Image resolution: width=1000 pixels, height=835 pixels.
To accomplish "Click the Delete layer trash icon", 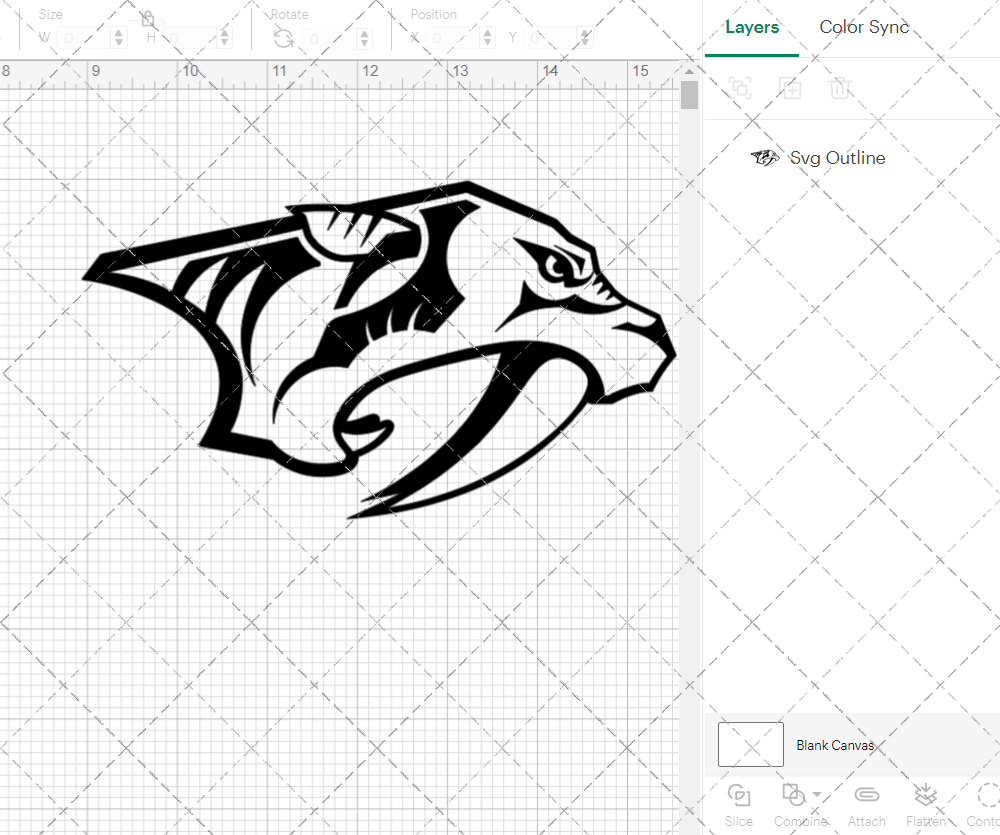I will (840, 88).
